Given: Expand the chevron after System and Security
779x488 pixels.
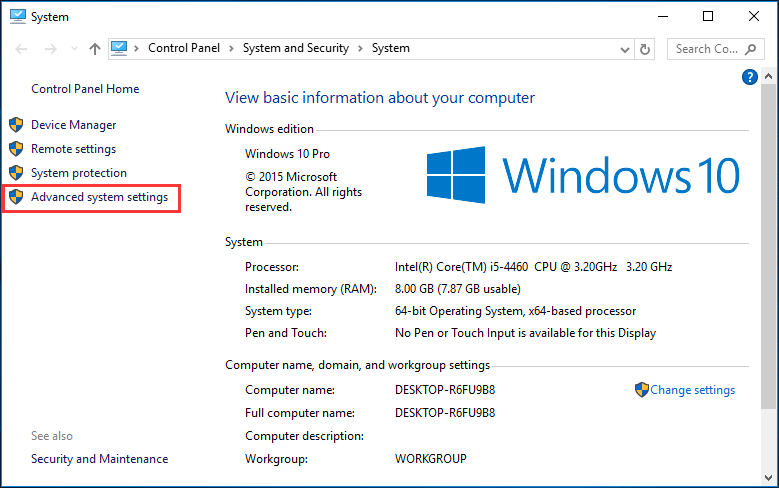Looking at the screenshot, I should [x=360, y=48].
